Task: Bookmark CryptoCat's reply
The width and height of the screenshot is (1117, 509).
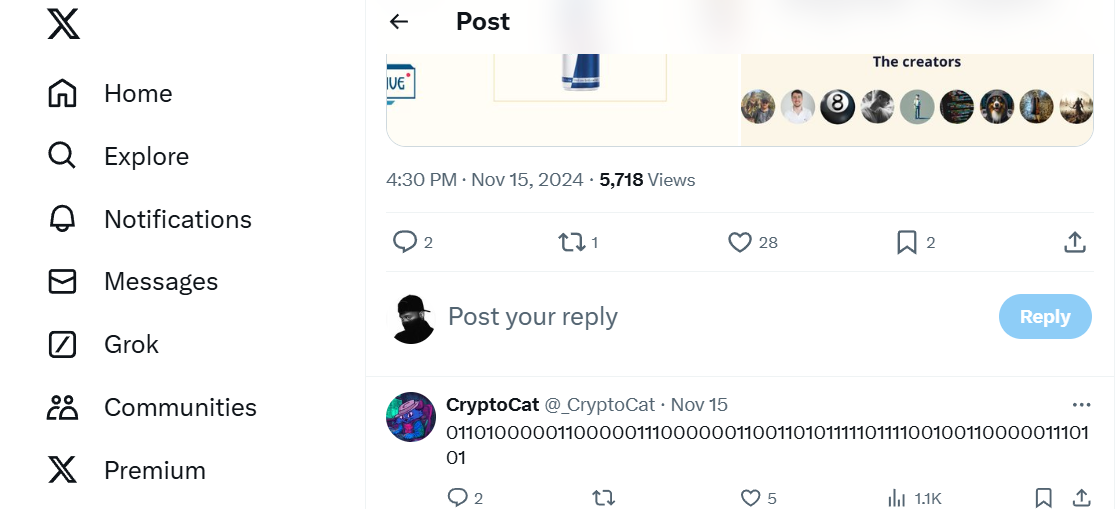Action: click(x=1043, y=497)
